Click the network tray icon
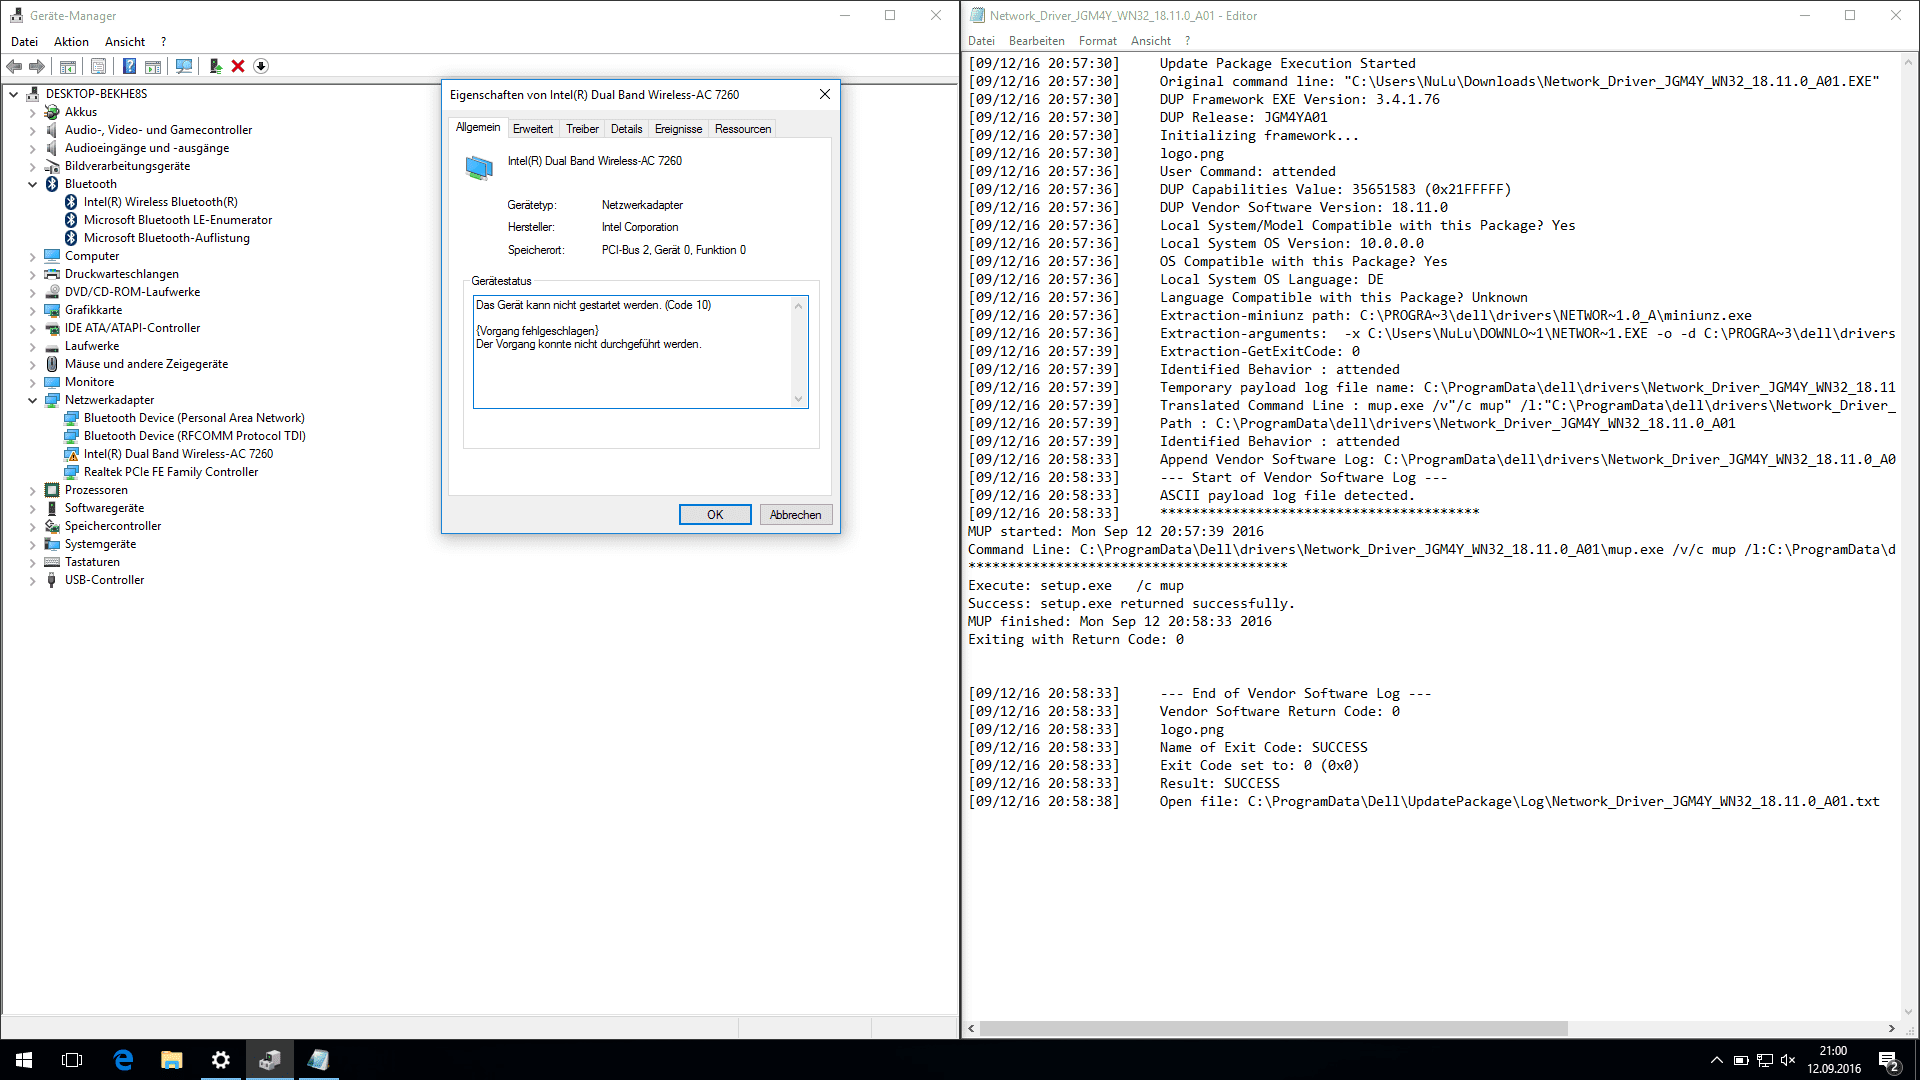This screenshot has height=1080, width=1920. (1765, 1060)
